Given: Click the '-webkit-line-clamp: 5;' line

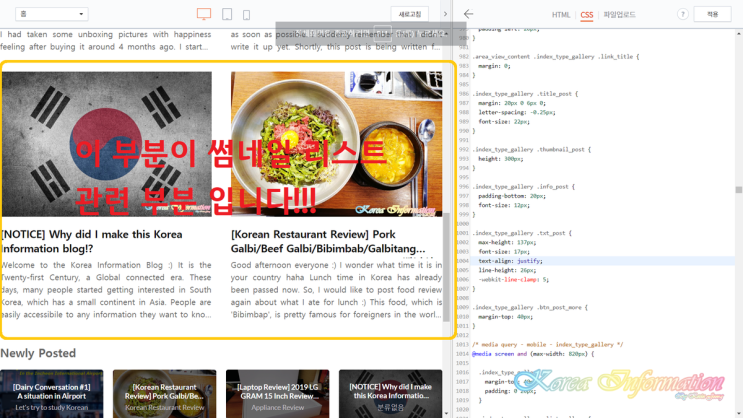Looking at the screenshot, I should (514, 280).
